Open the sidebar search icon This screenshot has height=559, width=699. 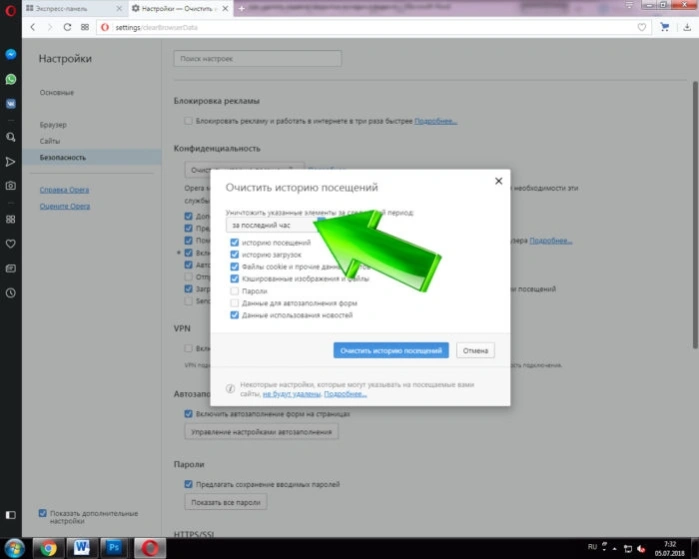pyautogui.click(x=11, y=137)
